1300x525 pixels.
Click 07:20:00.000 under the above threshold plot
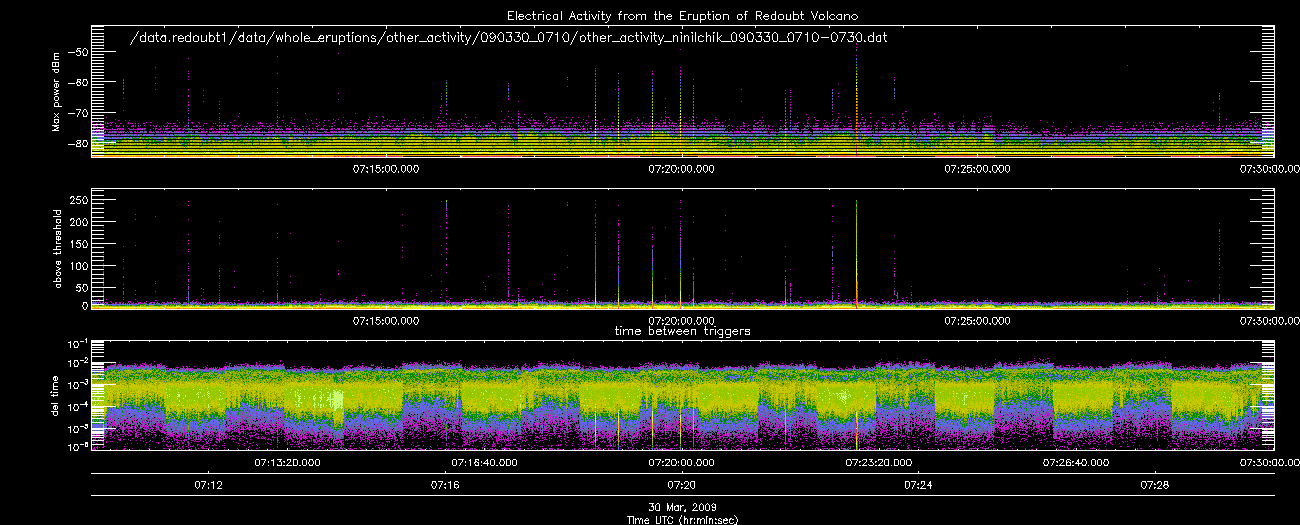click(x=682, y=320)
